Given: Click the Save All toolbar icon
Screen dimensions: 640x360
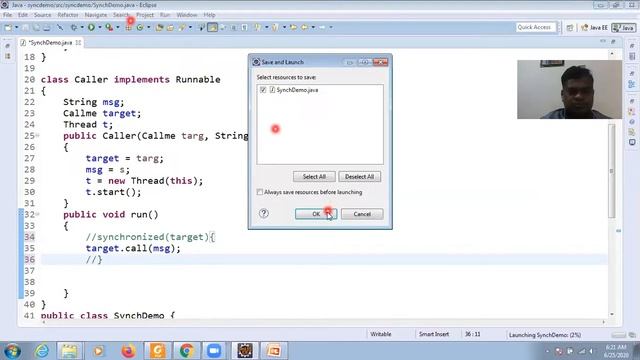Looking at the screenshot, I should coord(36,27).
